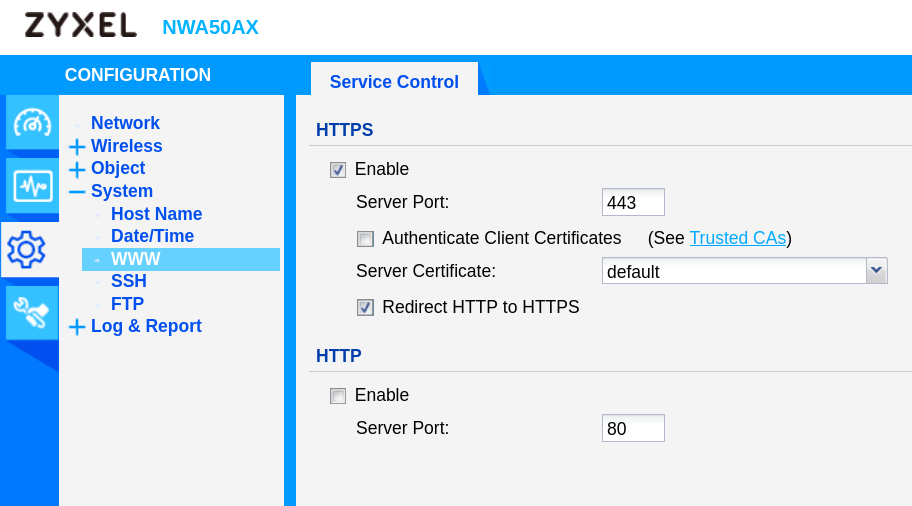Open the Network menu item
This screenshot has width=912, height=506.
tap(125, 123)
